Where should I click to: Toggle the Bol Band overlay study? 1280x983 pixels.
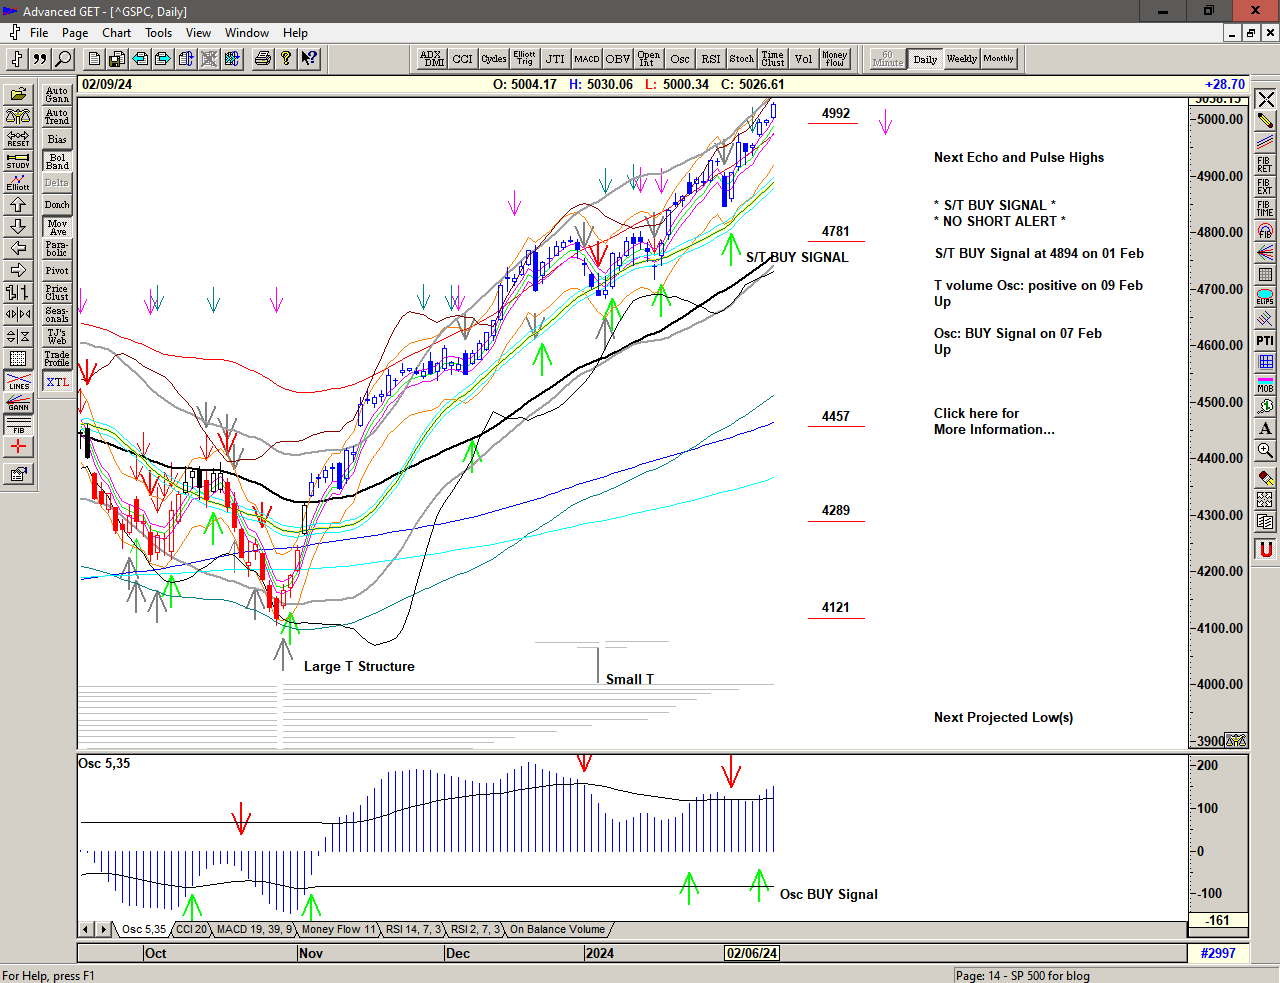57,161
